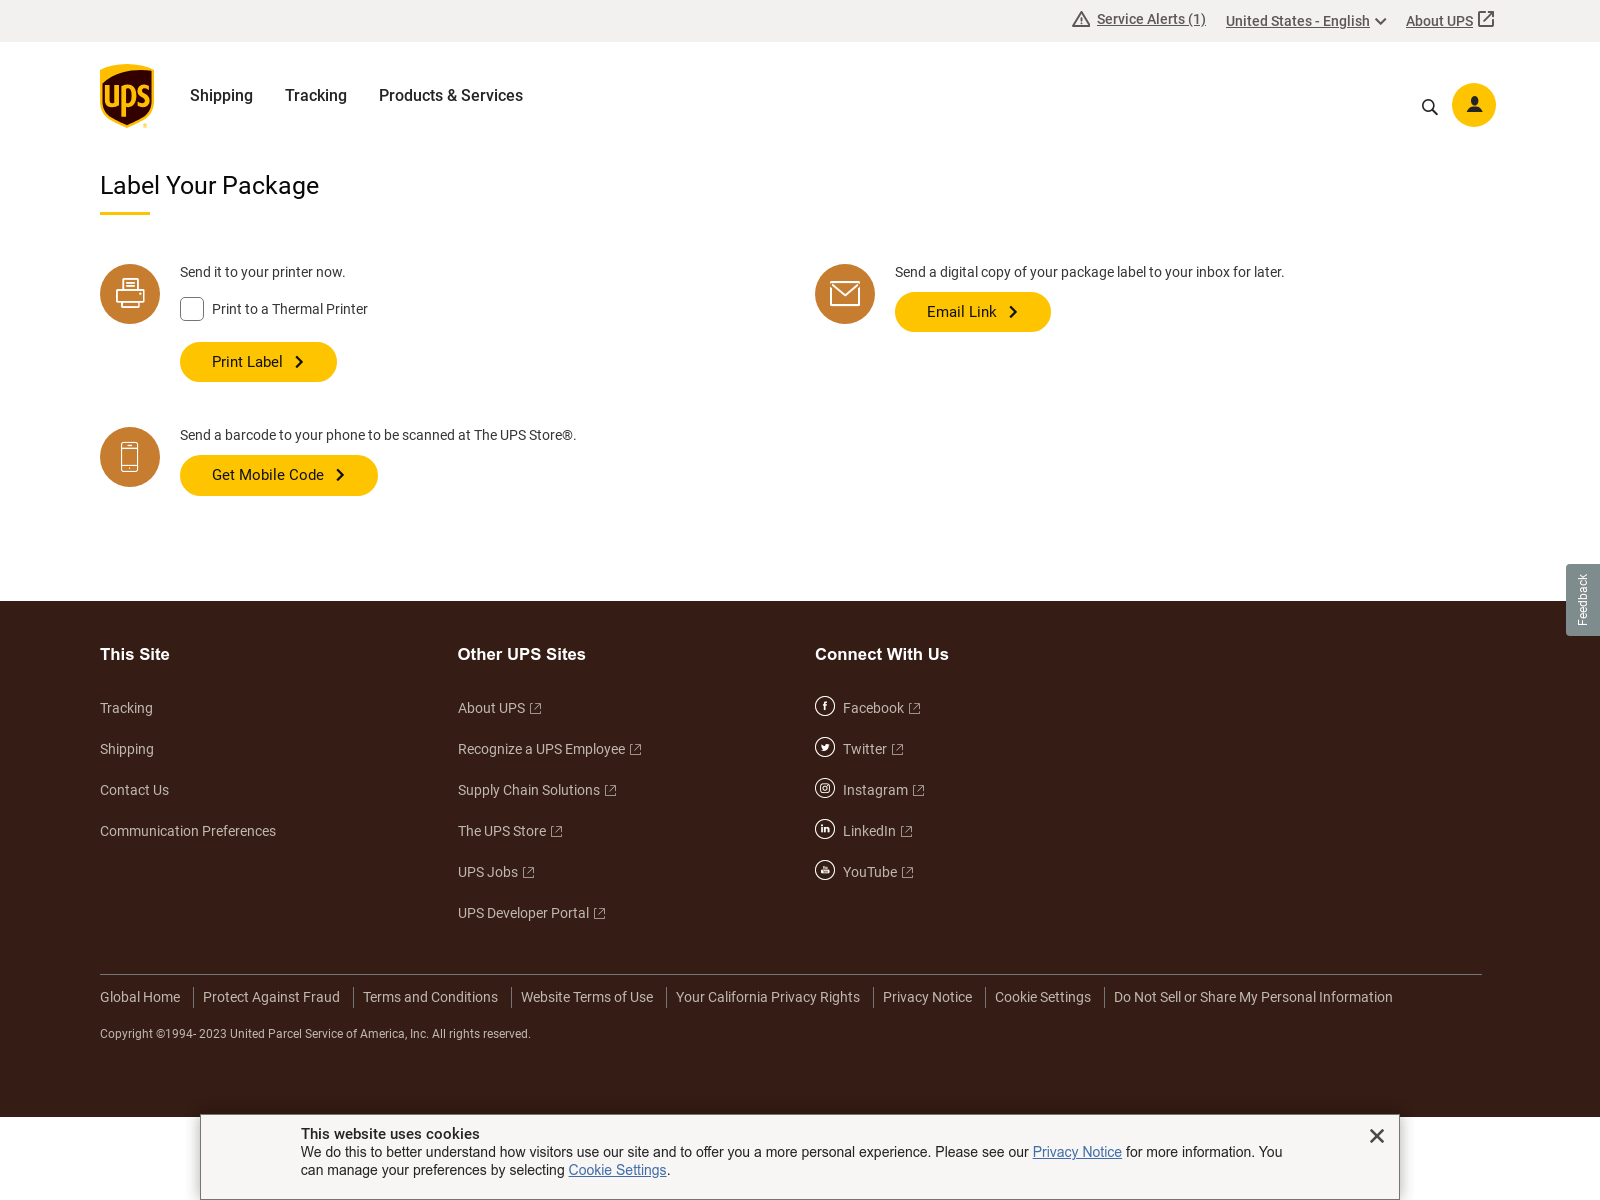Open Communication Preferences link
Screen dimensions: 1600x1200
[188, 831]
